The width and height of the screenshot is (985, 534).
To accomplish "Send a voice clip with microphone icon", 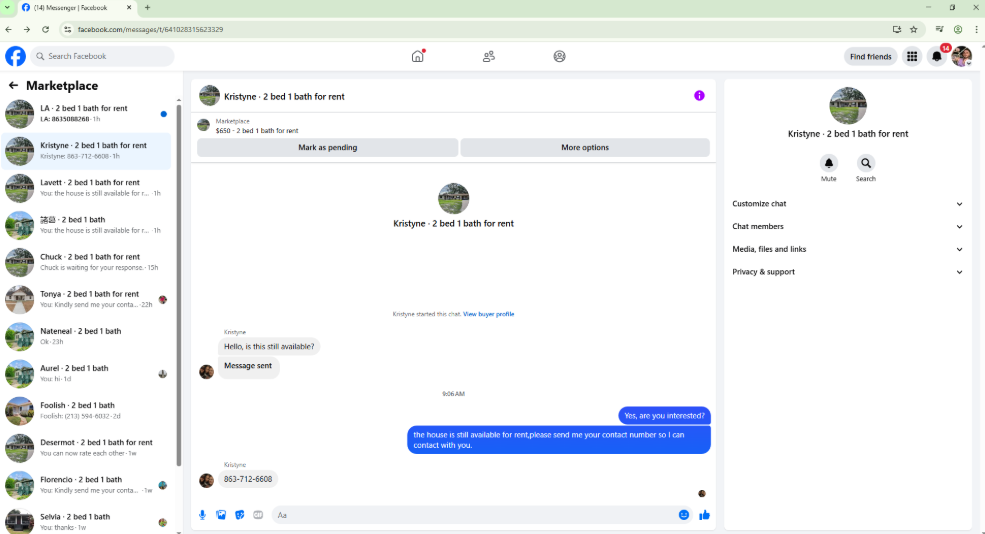I will (x=202, y=515).
